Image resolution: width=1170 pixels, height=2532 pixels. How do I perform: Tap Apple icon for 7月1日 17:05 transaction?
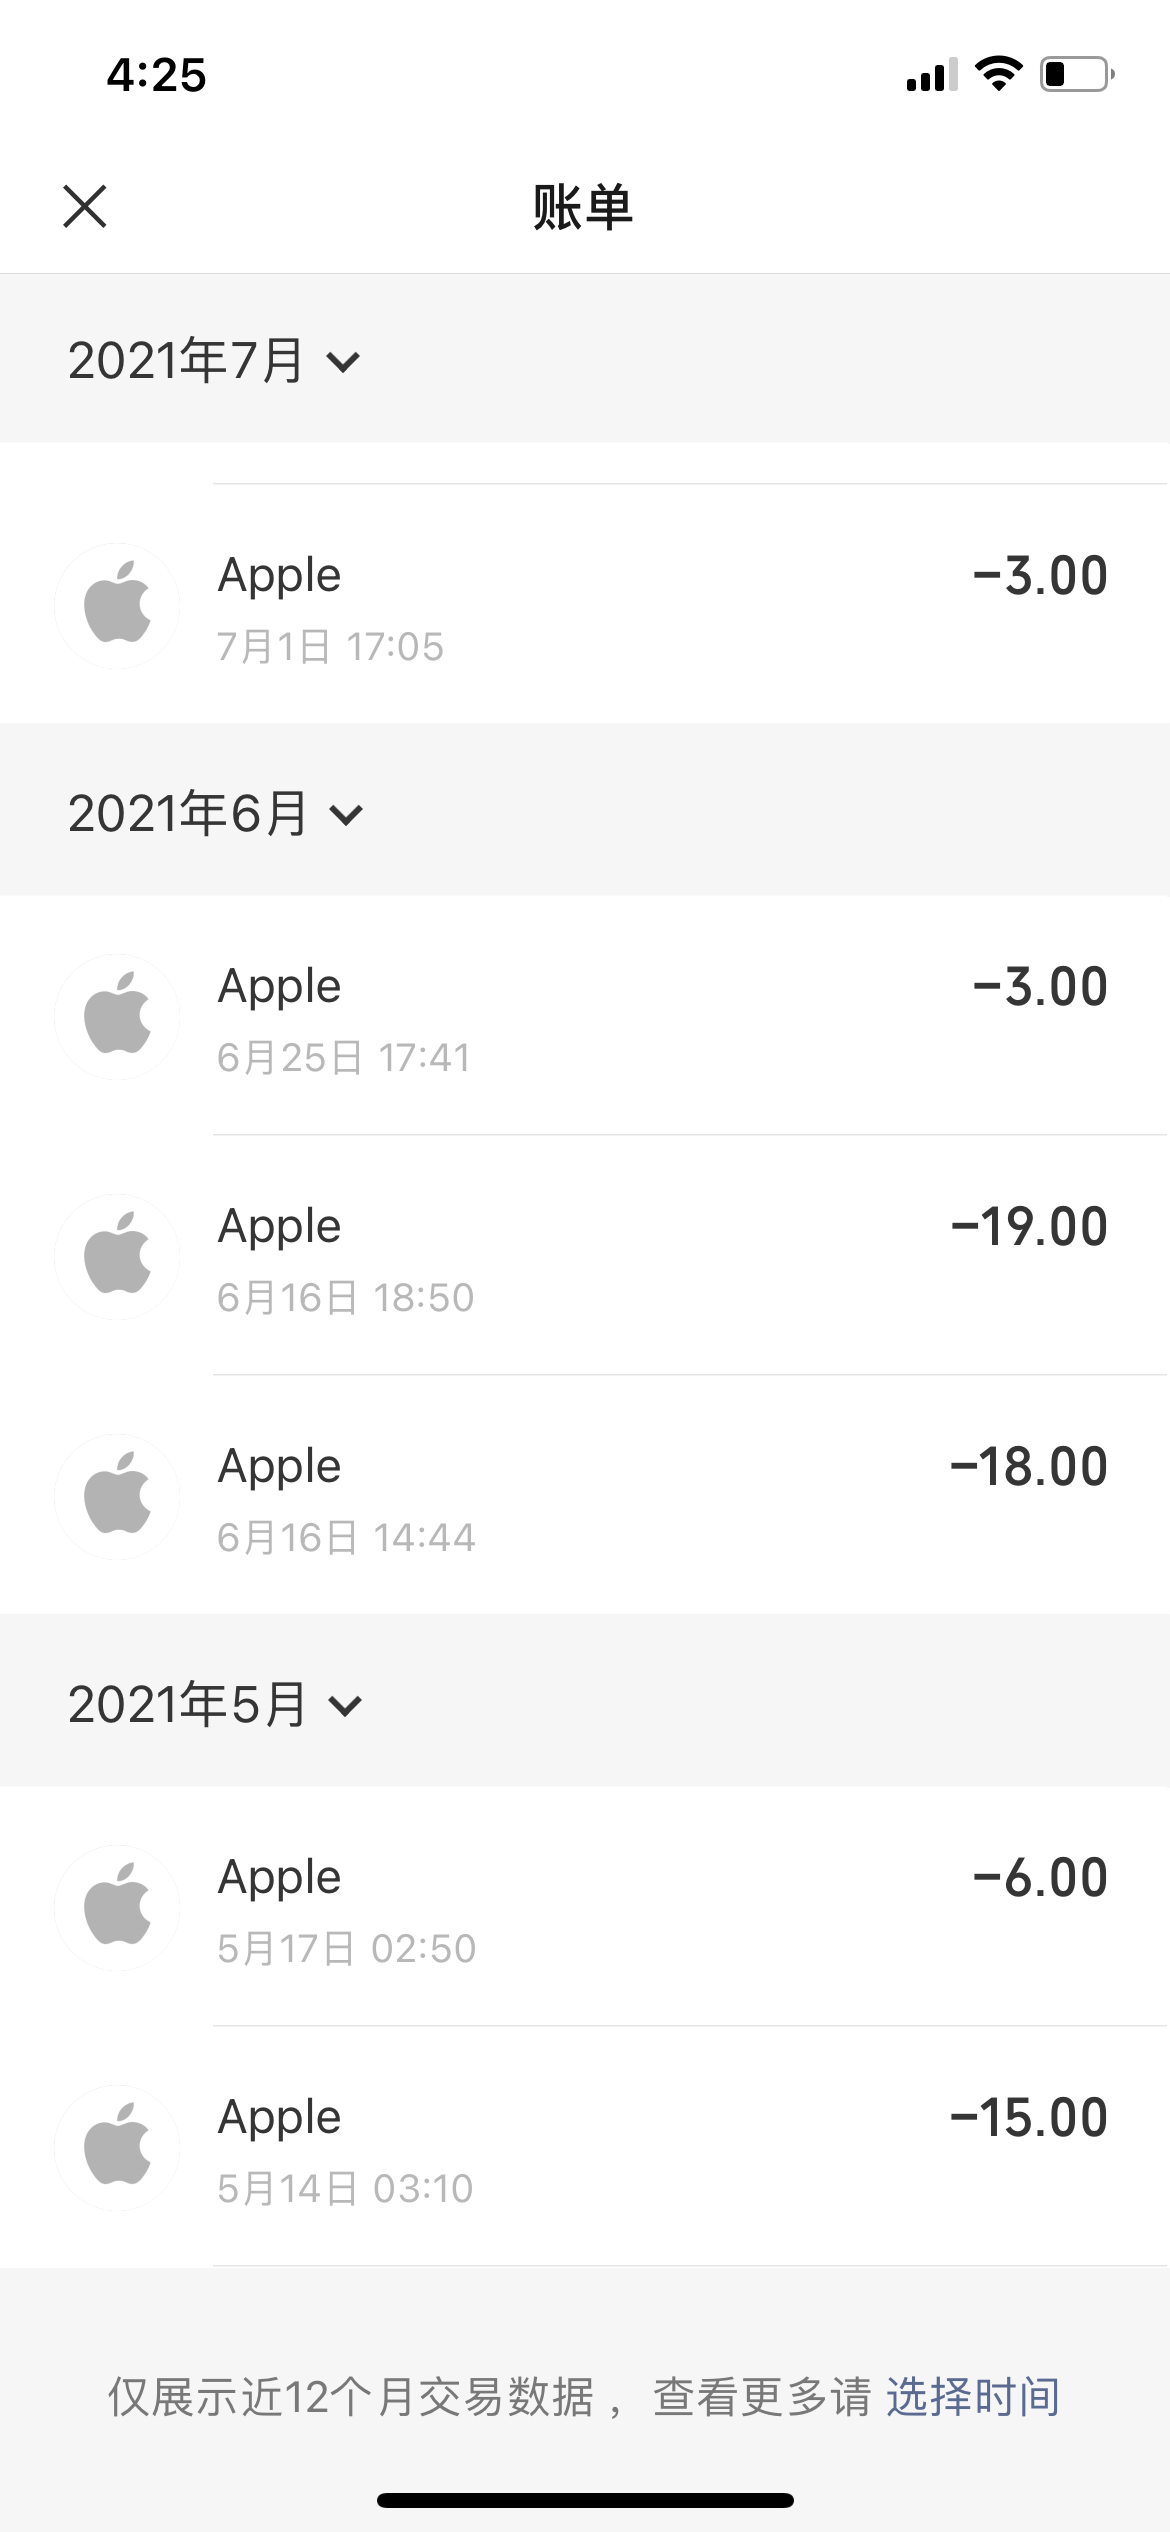point(117,606)
